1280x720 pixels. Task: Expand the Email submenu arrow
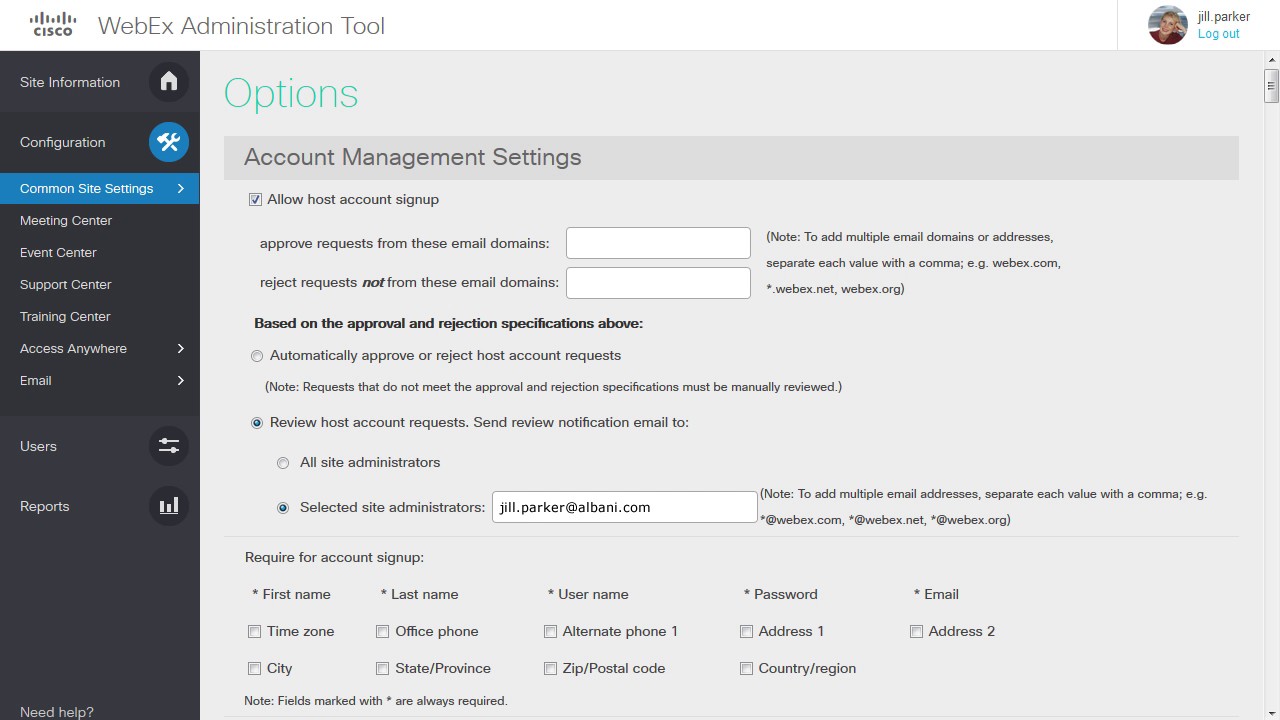181,380
